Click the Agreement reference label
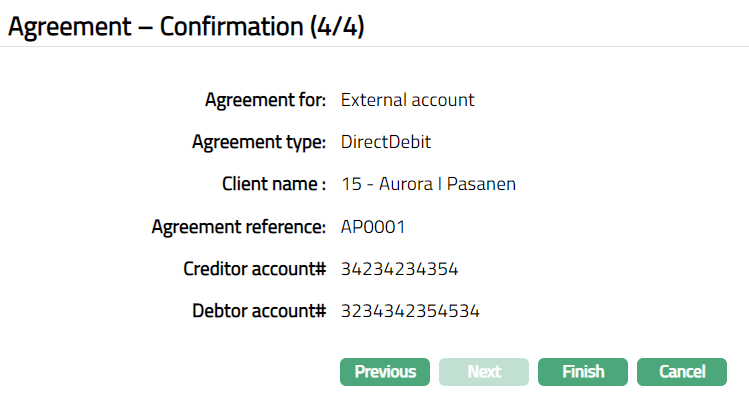Viewport: 749px width, 406px height. click(239, 227)
